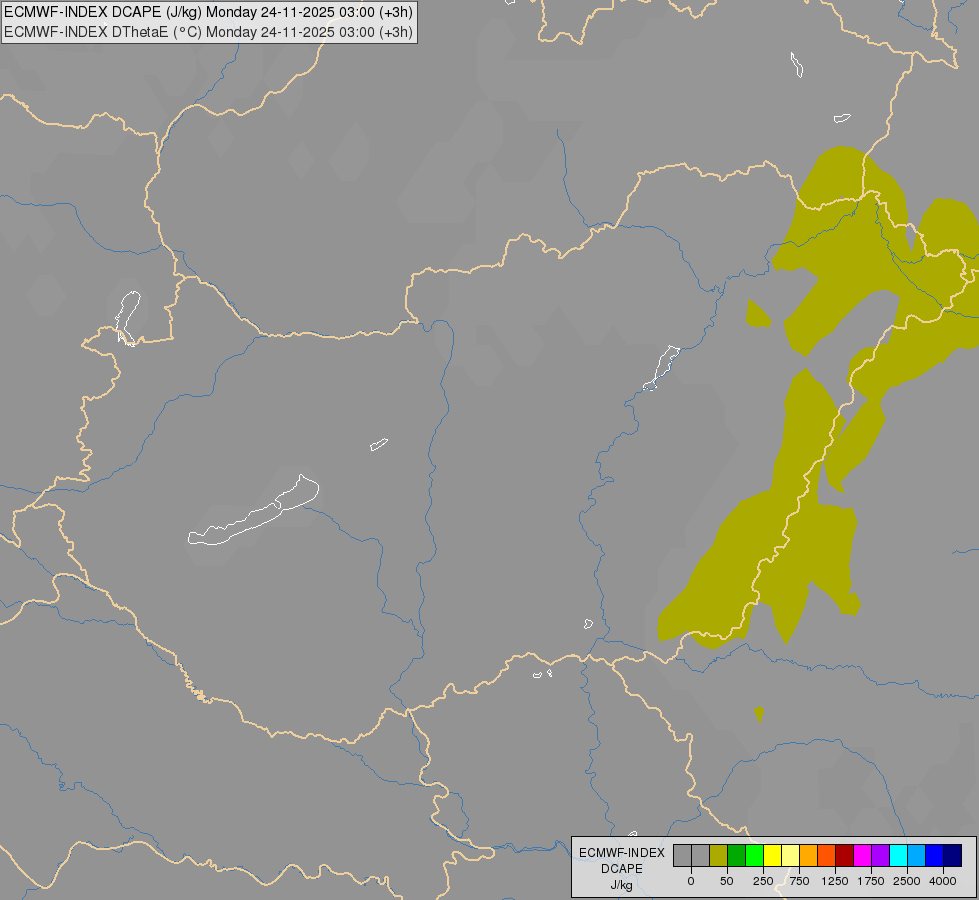The width and height of the screenshot is (979, 900).
Task: Click the "50" legend scale label
Action: click(x=727, y=881)
